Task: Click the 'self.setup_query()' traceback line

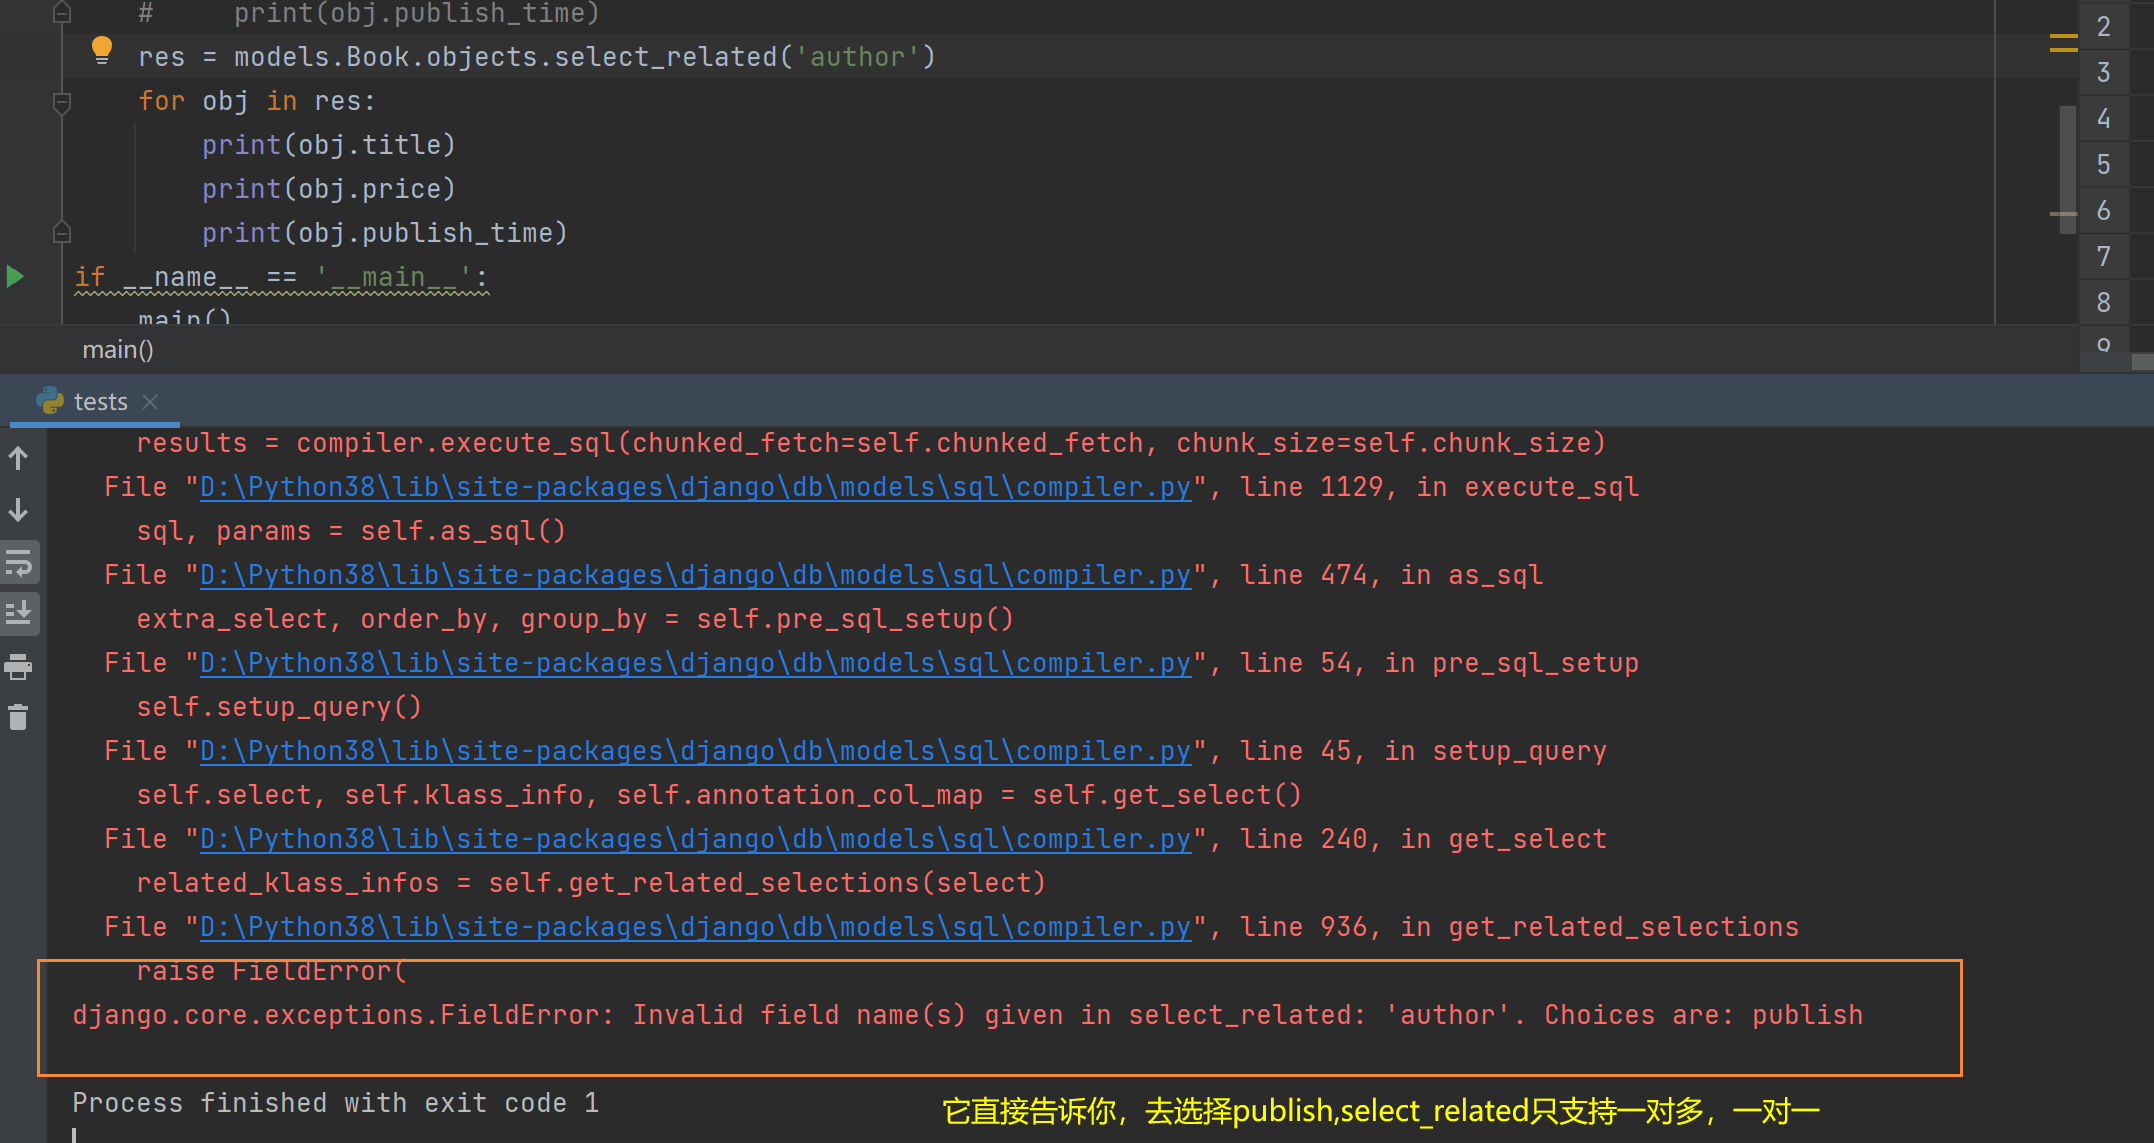Action: pyautogui.click(x=279, y=707)
